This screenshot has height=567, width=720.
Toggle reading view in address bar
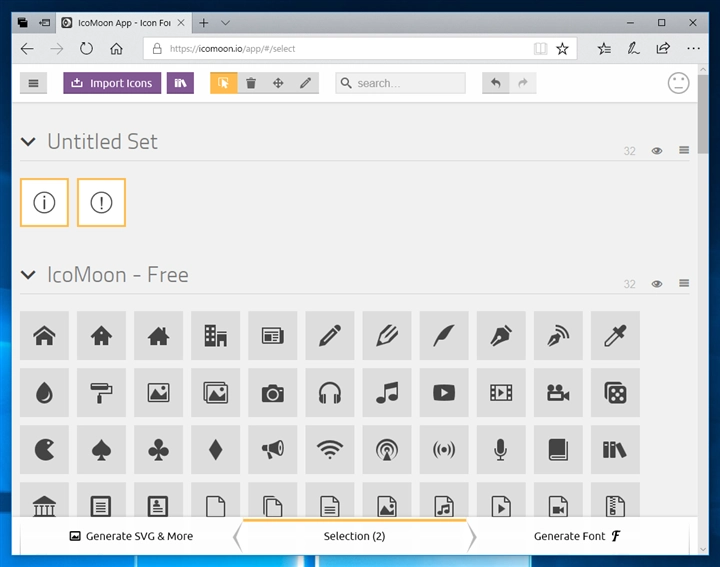coord(540,49)
